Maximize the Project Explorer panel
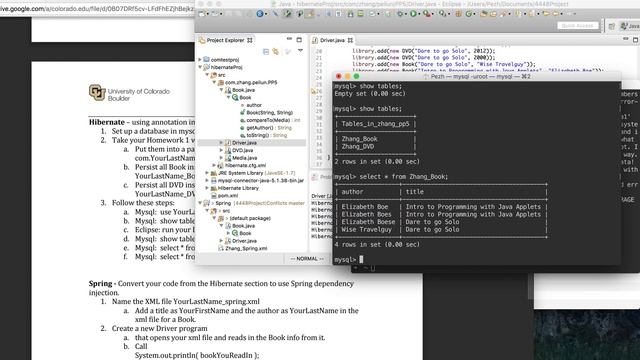This screenshot has height=360, width=640. tap(299, 40)
